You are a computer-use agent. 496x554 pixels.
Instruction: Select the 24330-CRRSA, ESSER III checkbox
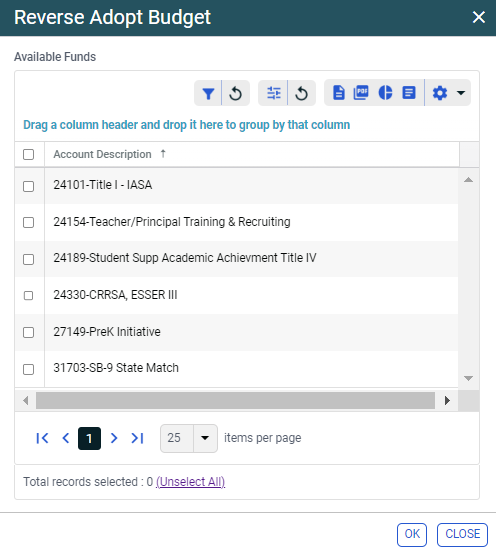click(x=29, y=295)
